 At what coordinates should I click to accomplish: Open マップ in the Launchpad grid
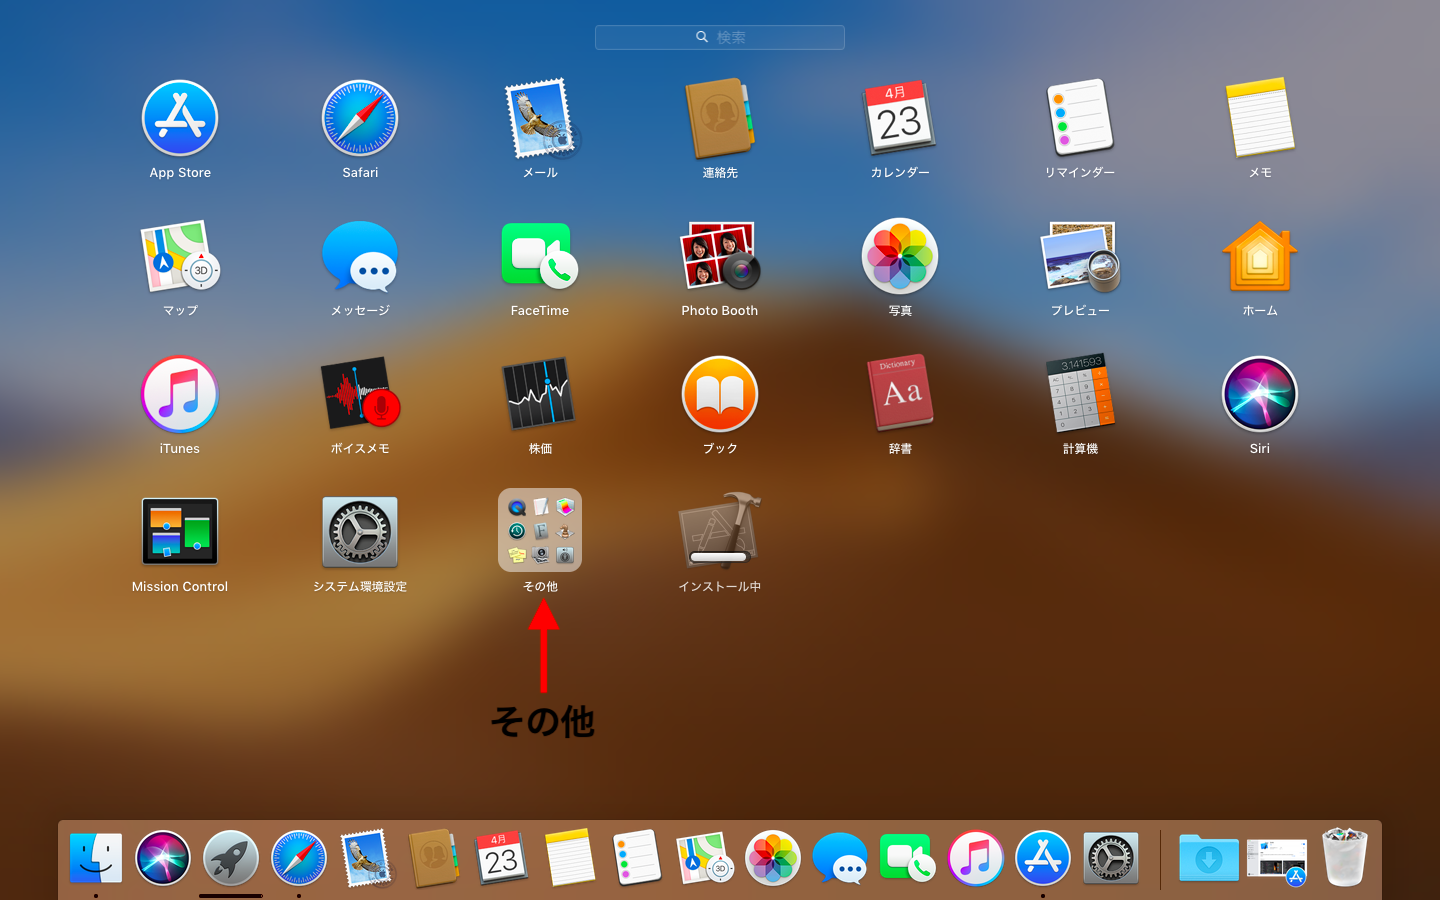[180, 256]
